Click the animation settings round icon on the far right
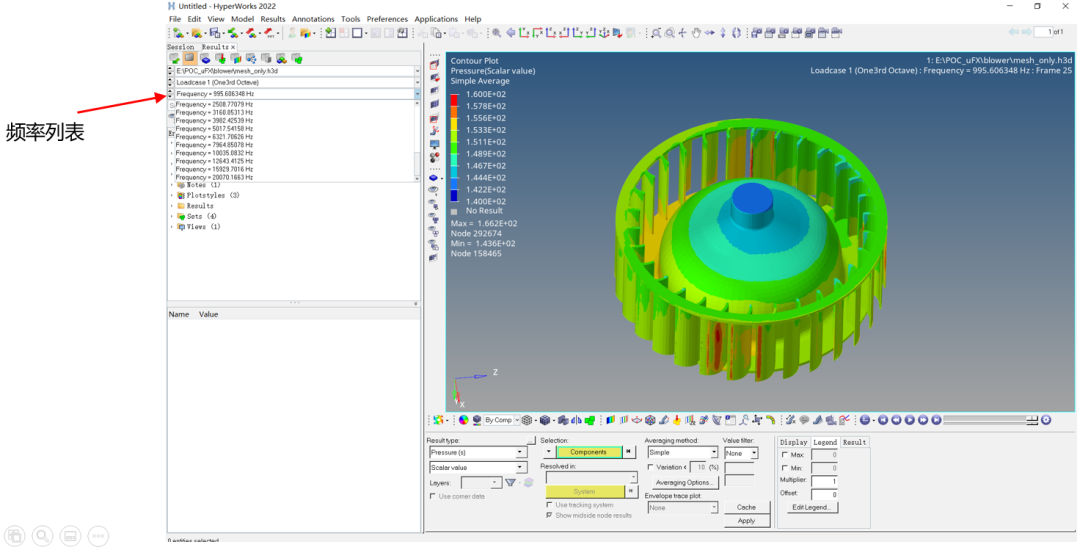The height and width of the screenshot is (550, 1080). 1046,420
